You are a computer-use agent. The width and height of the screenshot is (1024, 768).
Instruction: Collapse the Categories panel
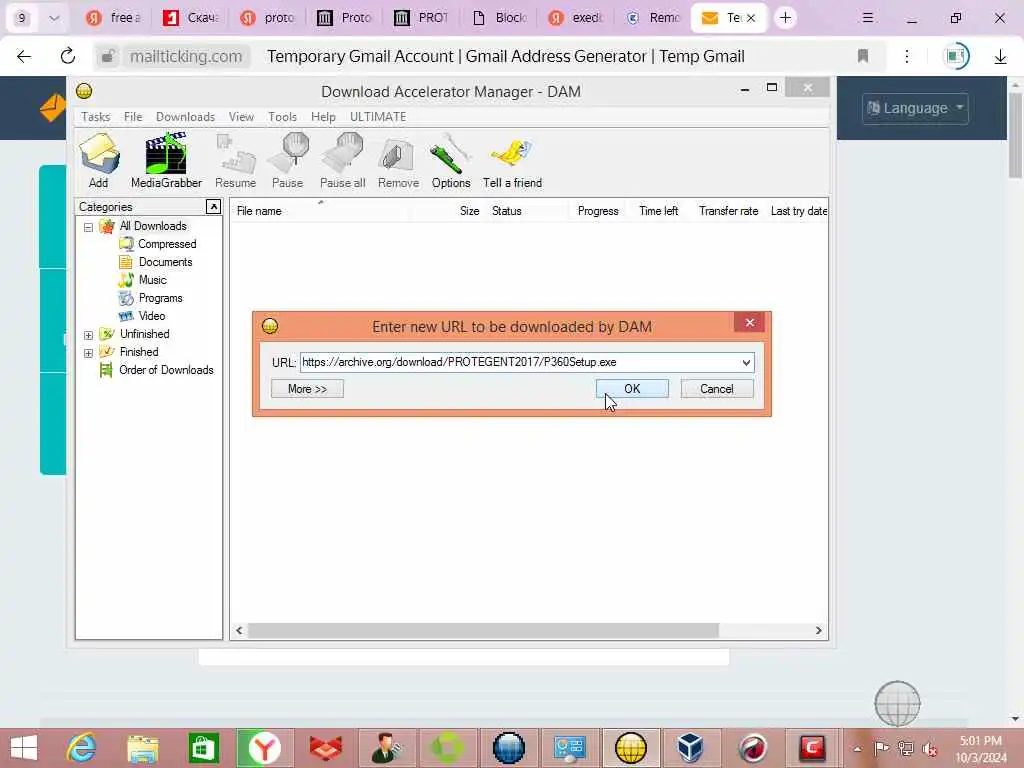pos(213,206)
